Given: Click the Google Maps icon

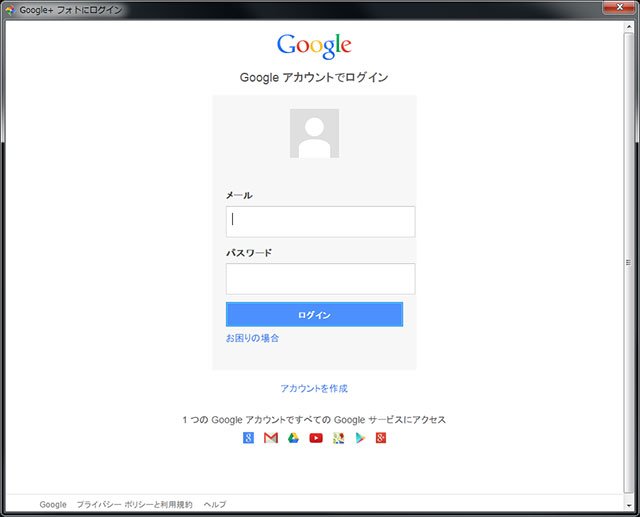Looking at the screenshot, I should [338, 438].
